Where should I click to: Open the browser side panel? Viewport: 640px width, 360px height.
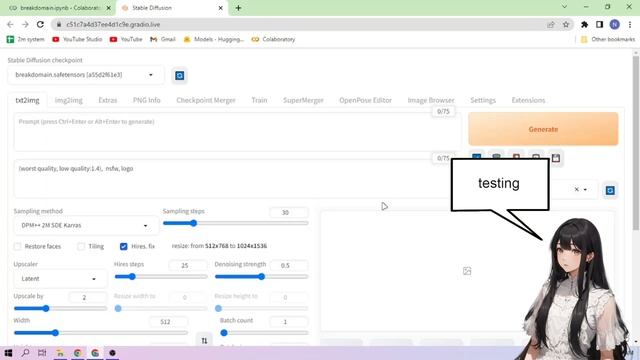pyautogui.click(x=599, y=24)
